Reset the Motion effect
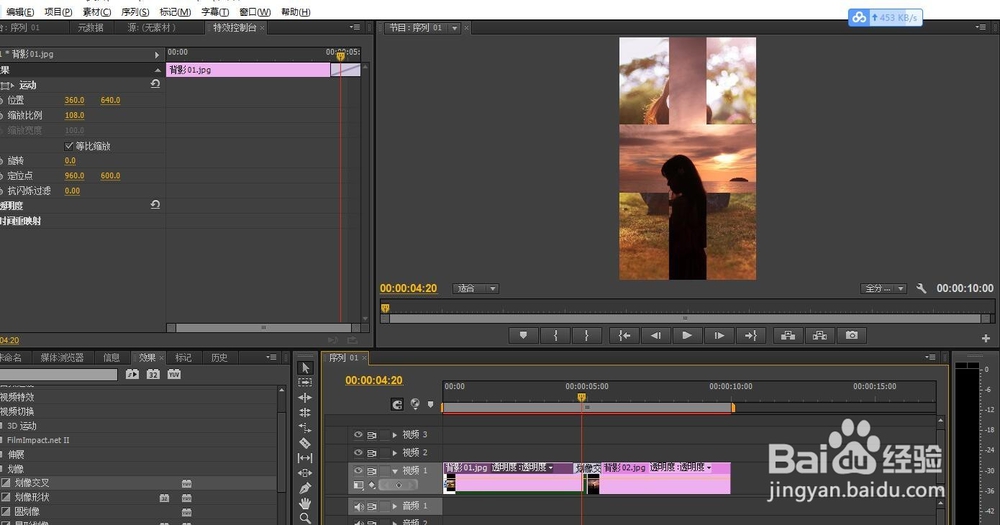1000x525 pixels. [x=155, y=84]
